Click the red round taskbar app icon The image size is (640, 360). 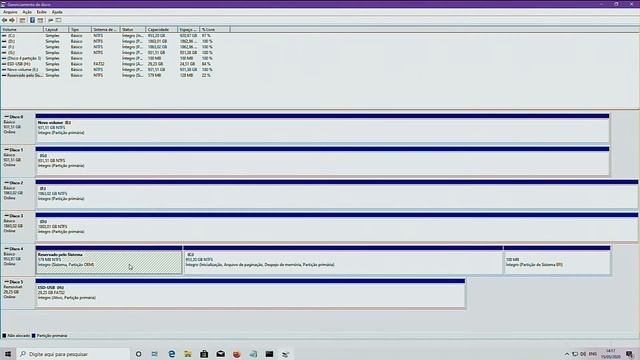237,354
